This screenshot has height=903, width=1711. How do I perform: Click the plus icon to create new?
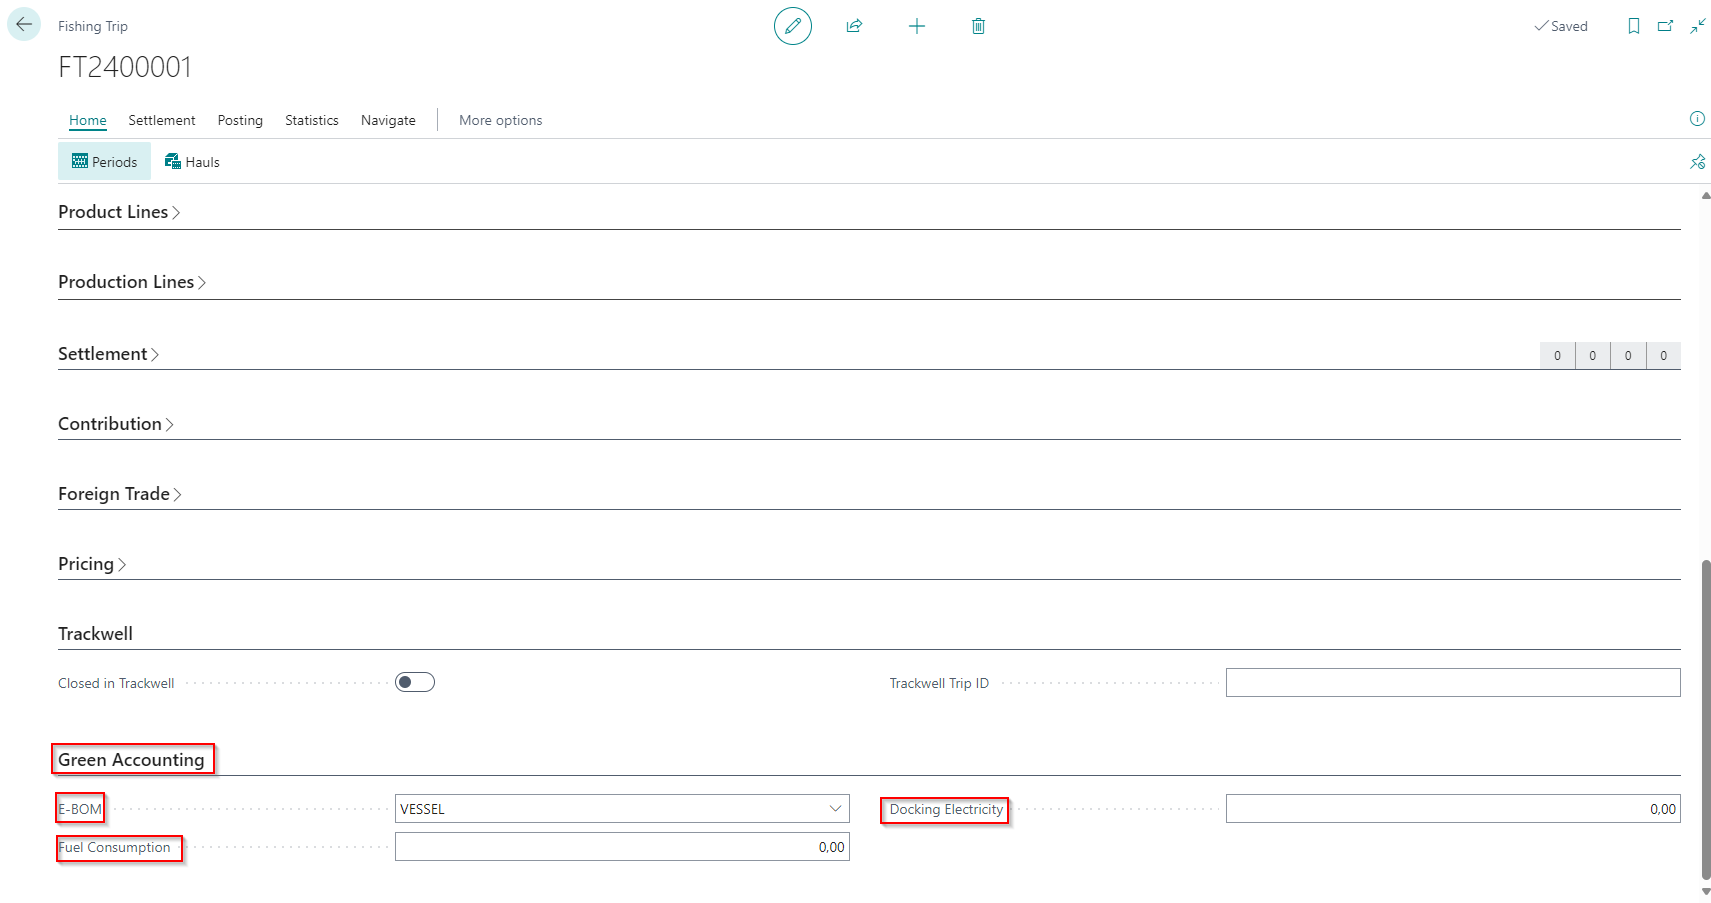916,26
